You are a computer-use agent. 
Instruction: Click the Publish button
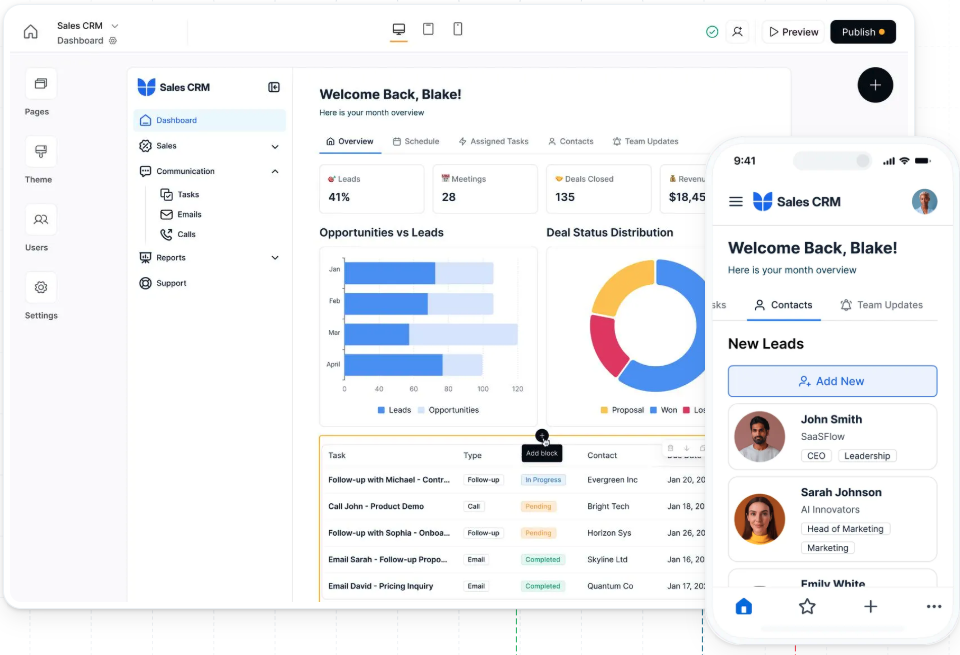[x=863, y=32]
